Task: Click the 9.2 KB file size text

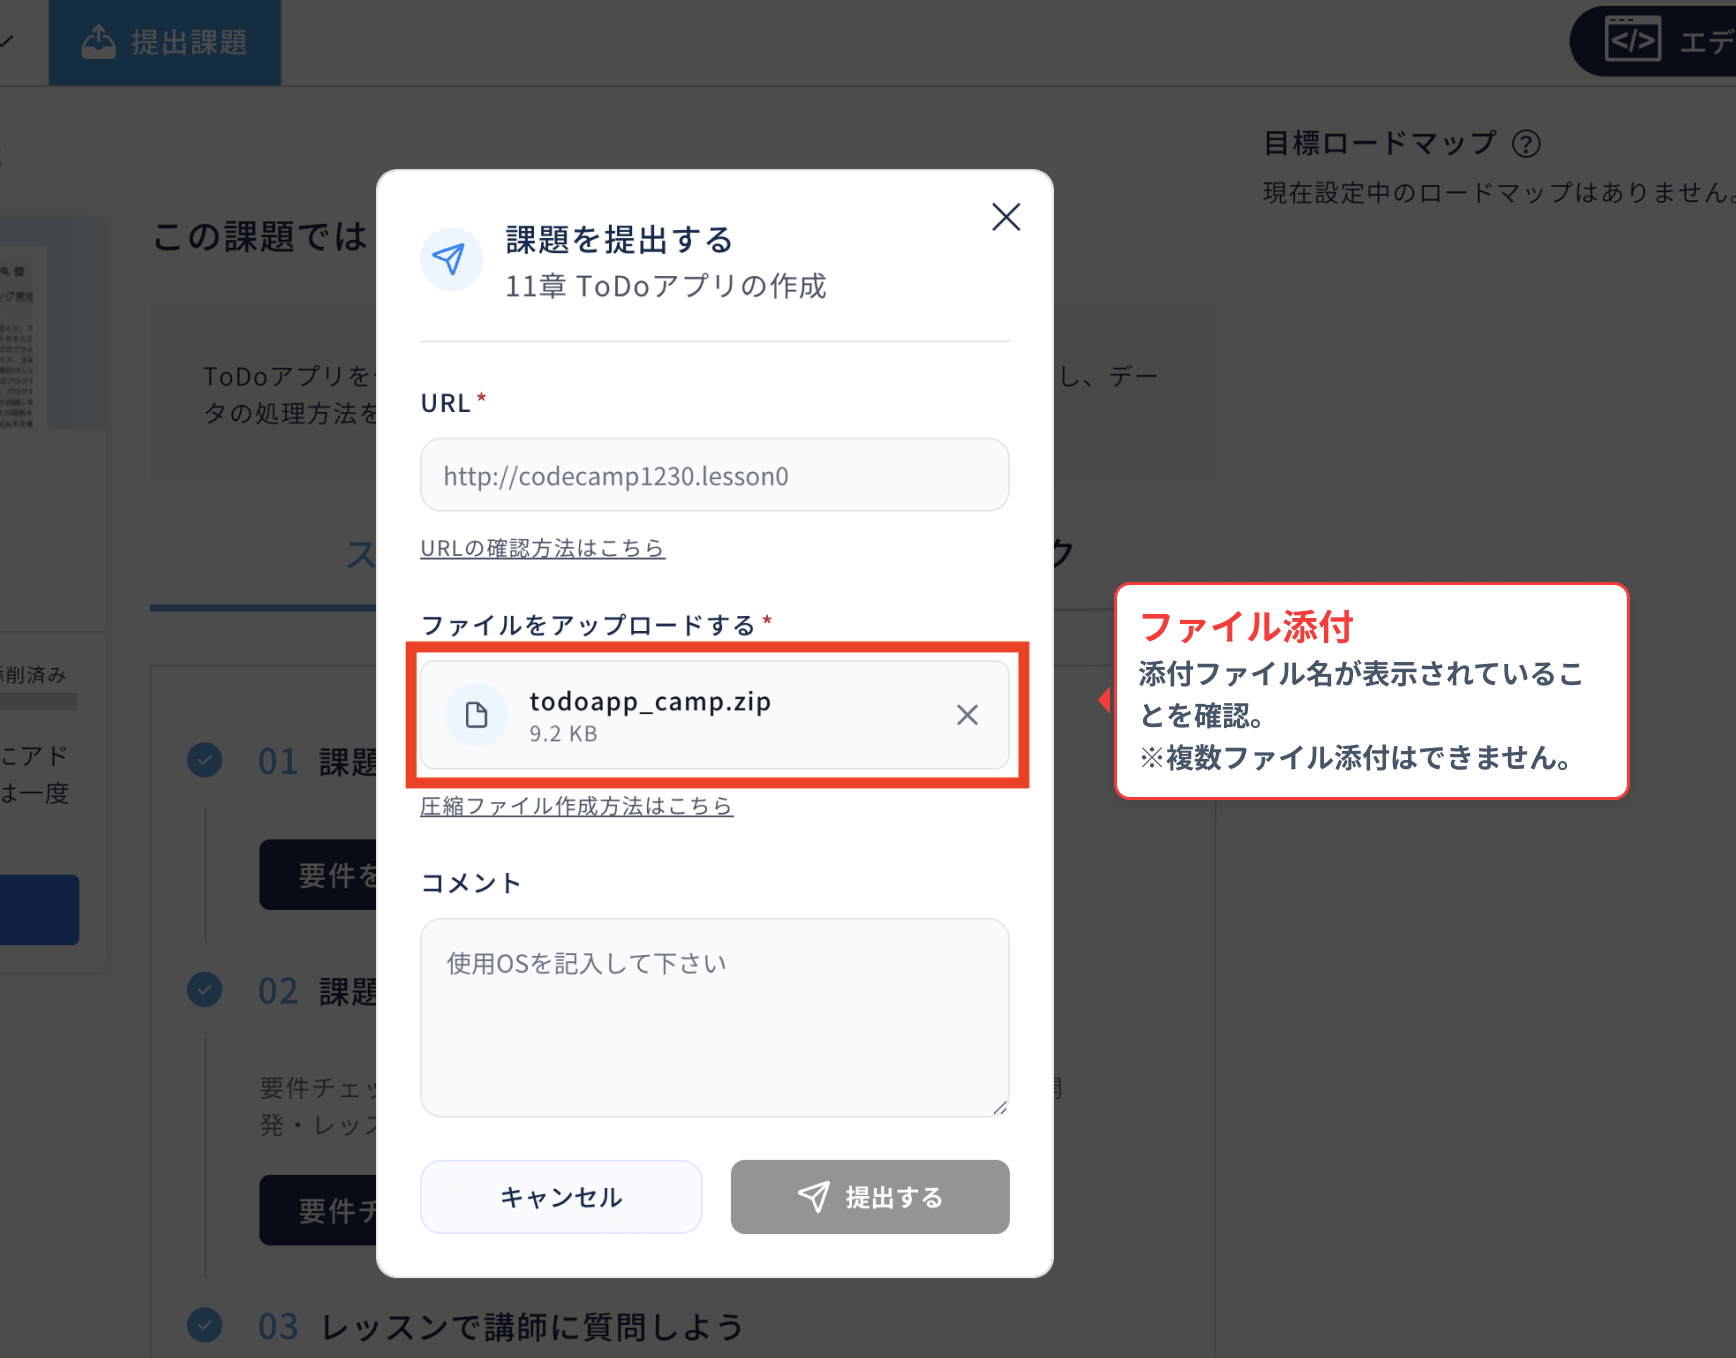Action: [563, 733]
